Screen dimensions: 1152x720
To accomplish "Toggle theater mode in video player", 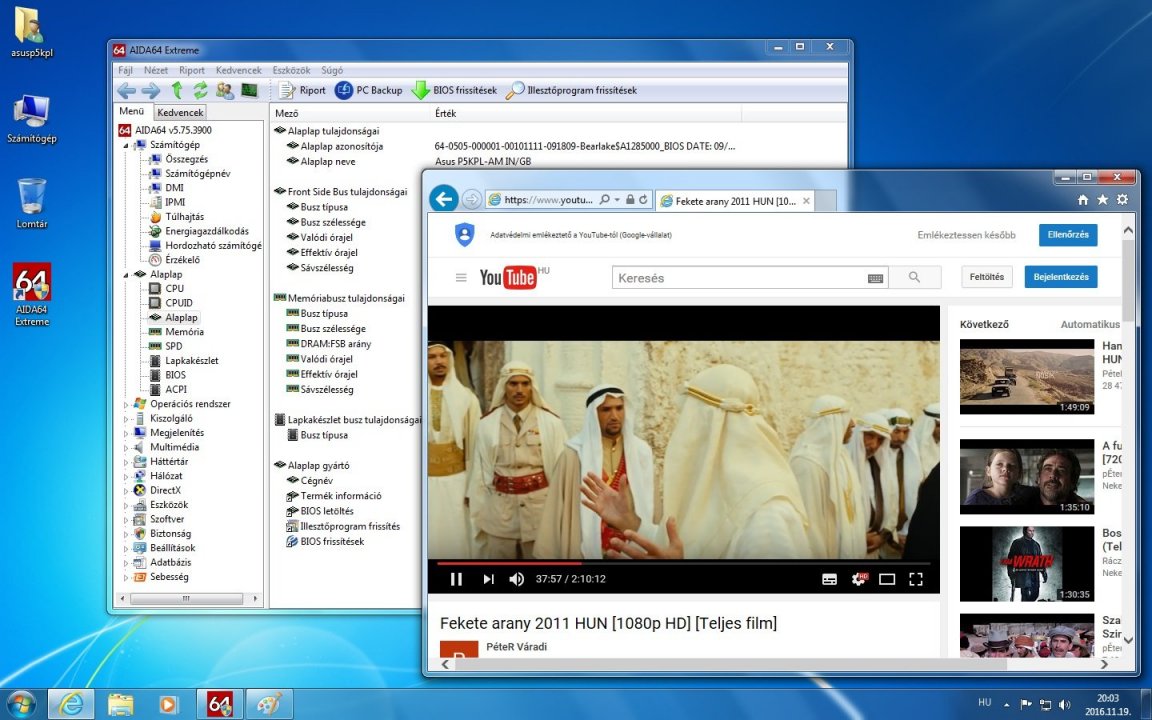I will (x=887, y=579).
